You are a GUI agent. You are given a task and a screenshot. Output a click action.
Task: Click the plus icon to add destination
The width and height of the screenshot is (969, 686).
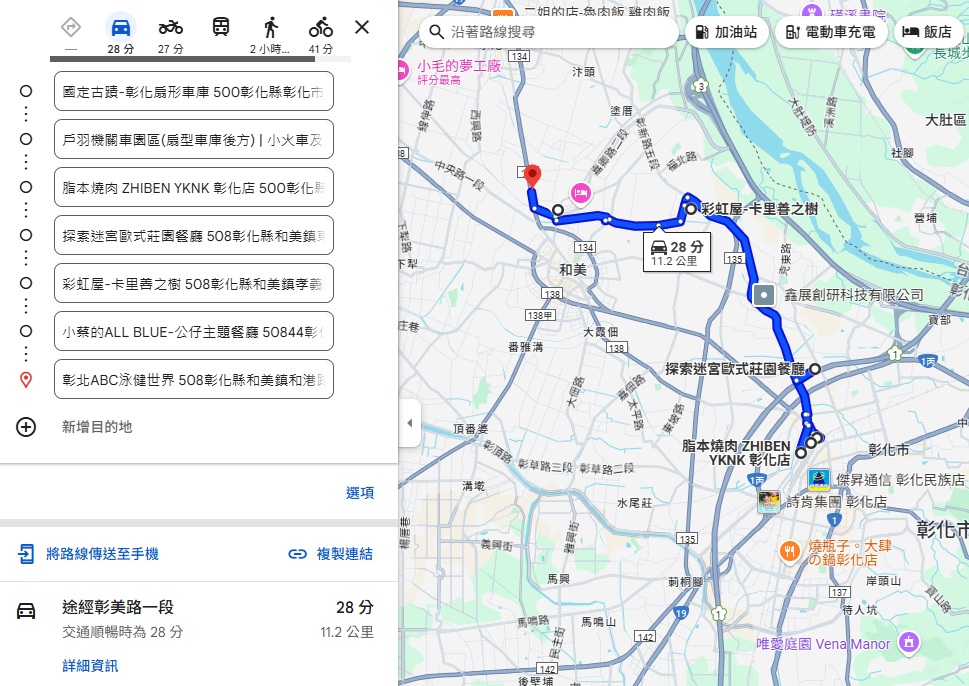point(26,427)
